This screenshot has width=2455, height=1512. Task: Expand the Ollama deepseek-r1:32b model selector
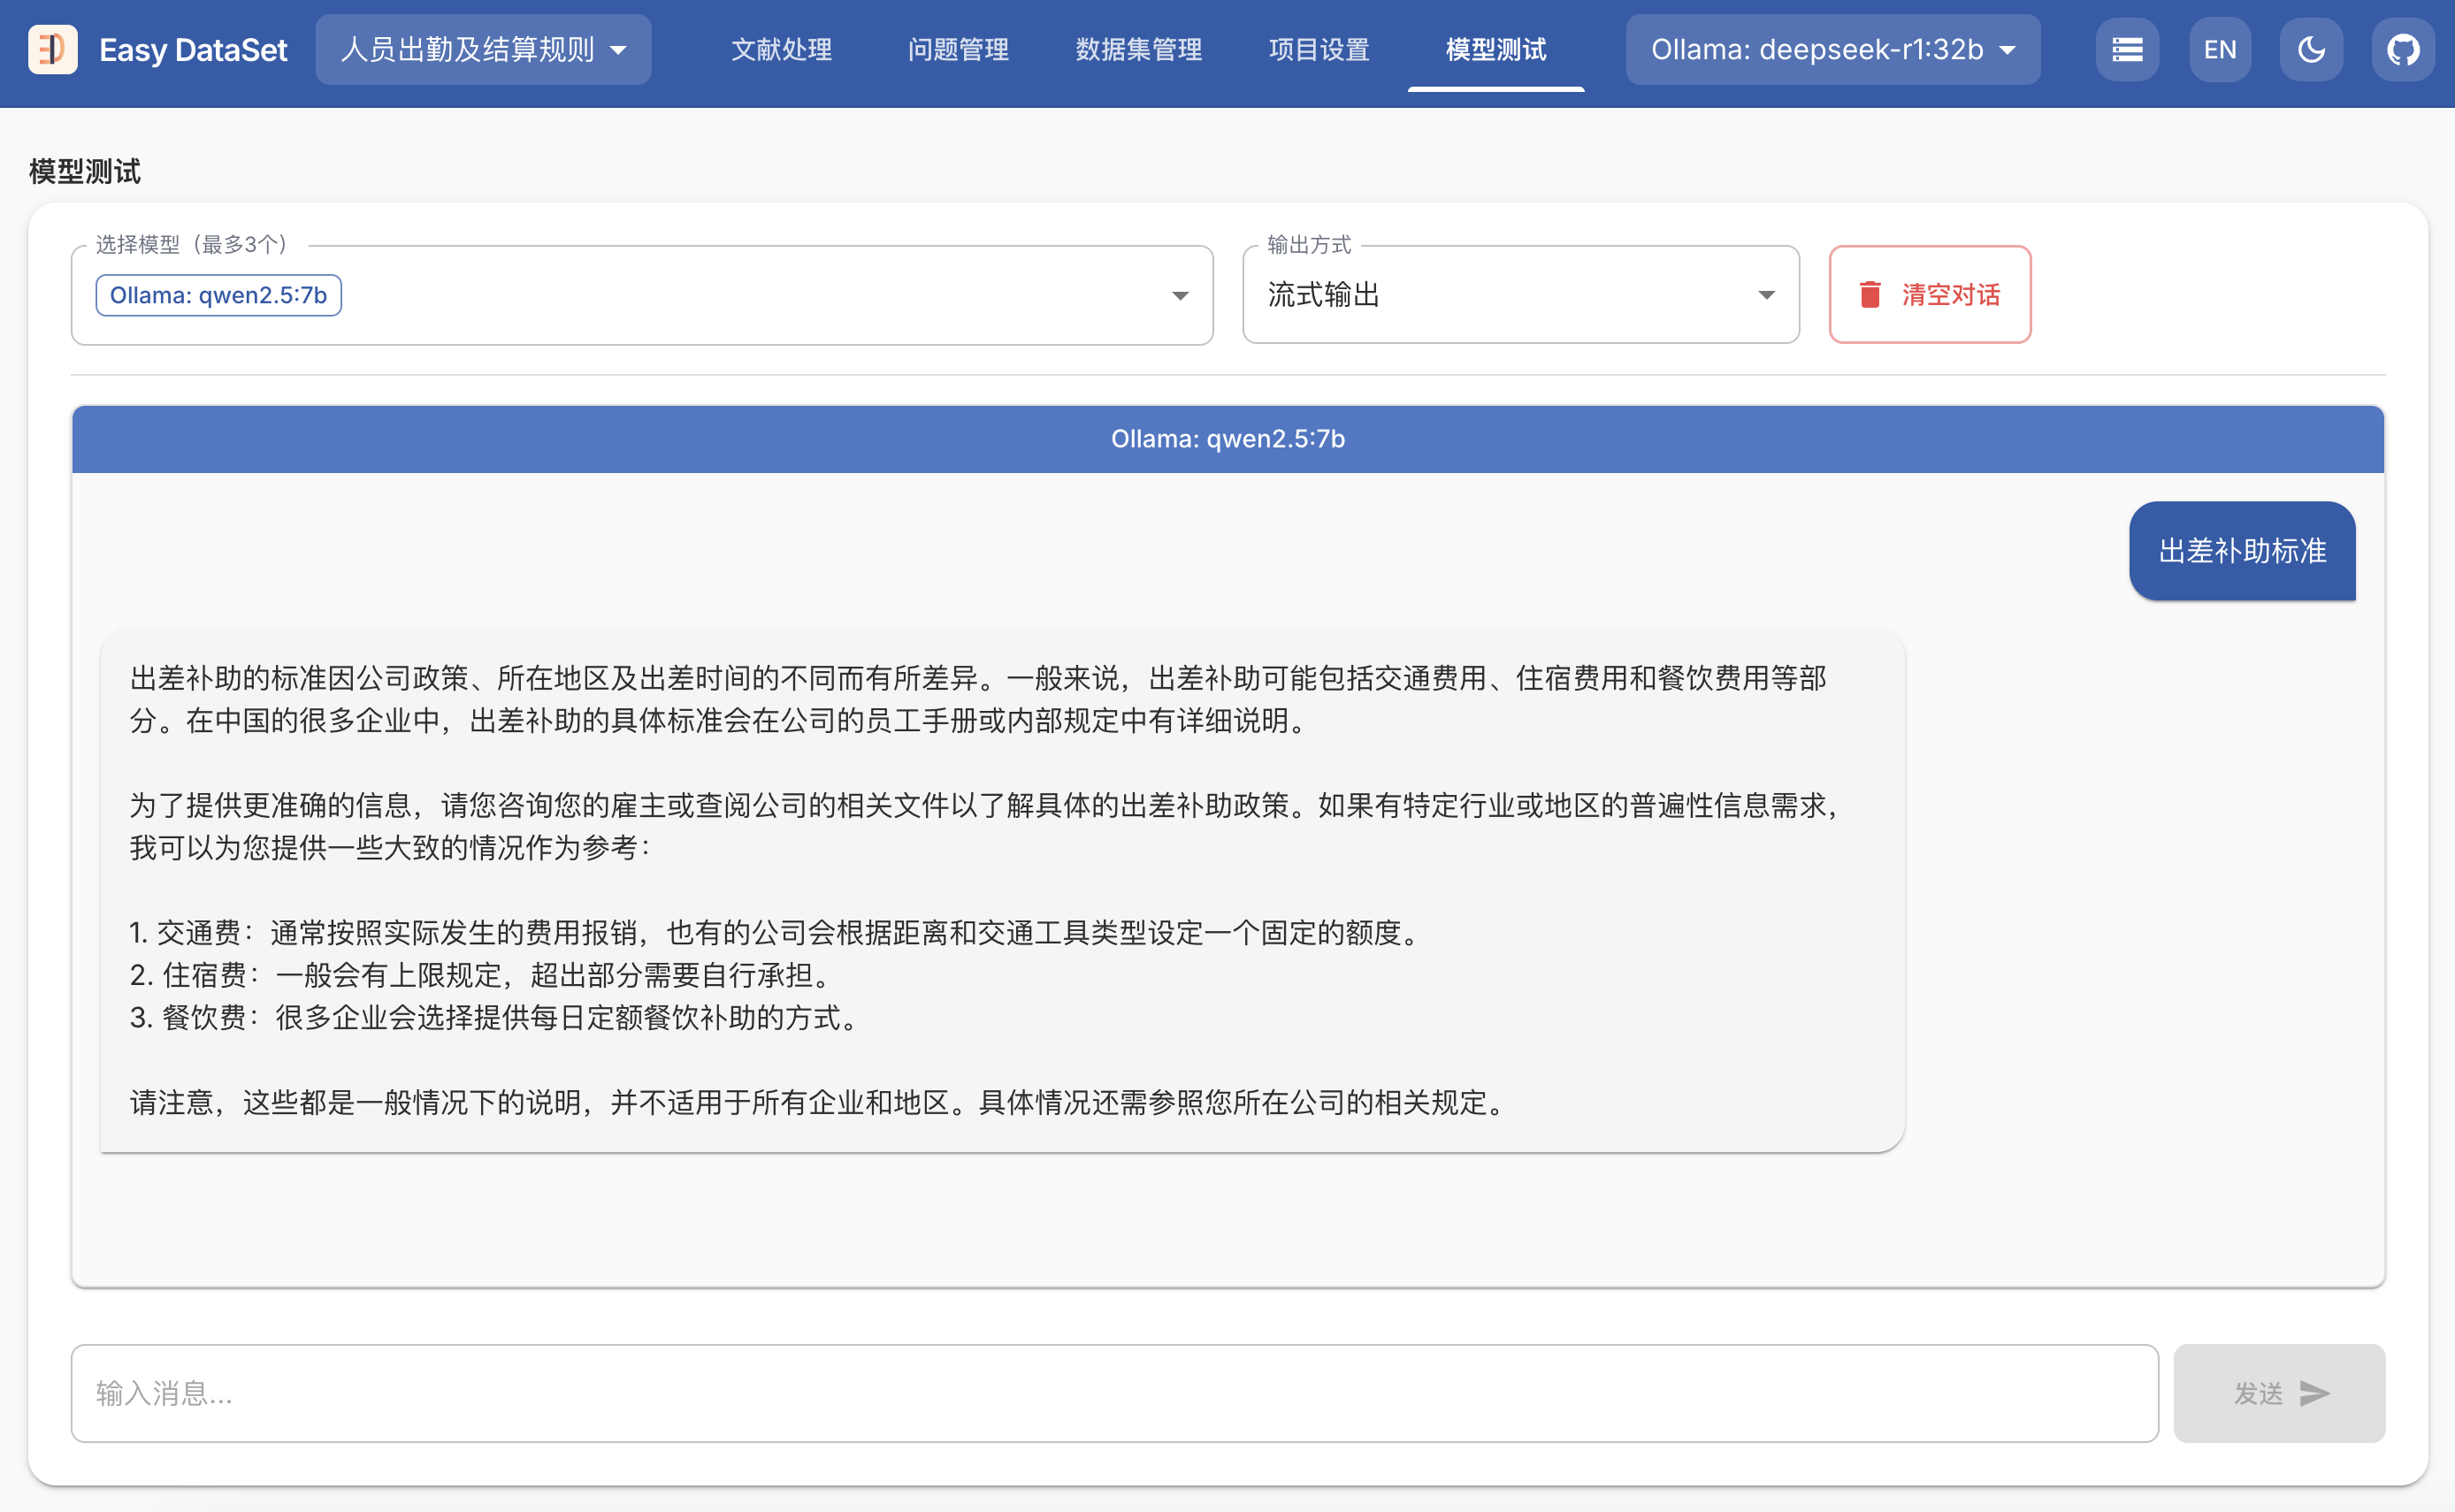[1832, 49]
